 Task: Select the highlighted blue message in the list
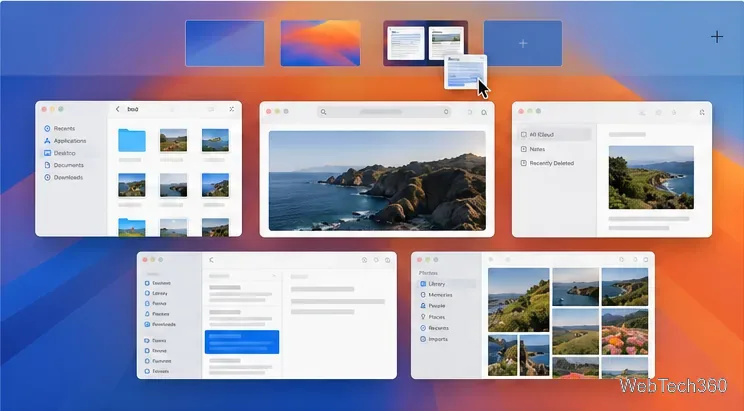pos(242,342)
